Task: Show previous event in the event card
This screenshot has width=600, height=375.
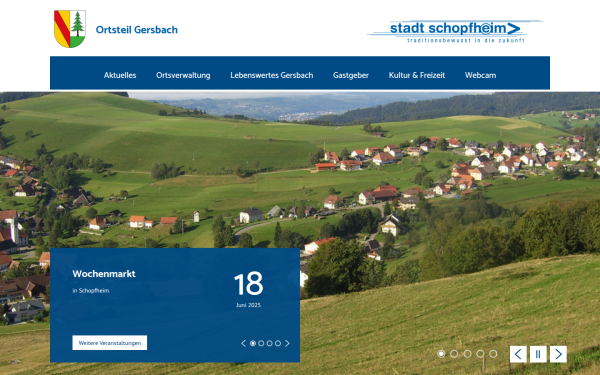Action: coord(243,343)
